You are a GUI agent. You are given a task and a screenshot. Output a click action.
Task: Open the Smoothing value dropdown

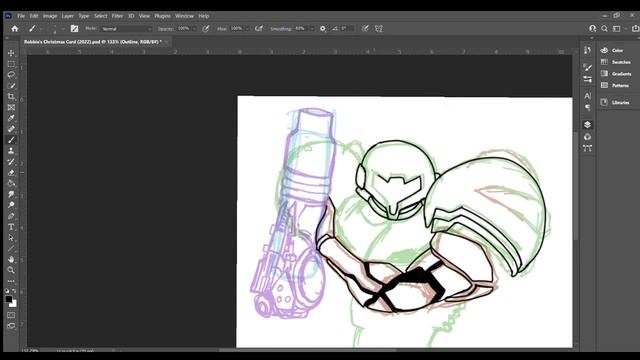tap(312, 29)
